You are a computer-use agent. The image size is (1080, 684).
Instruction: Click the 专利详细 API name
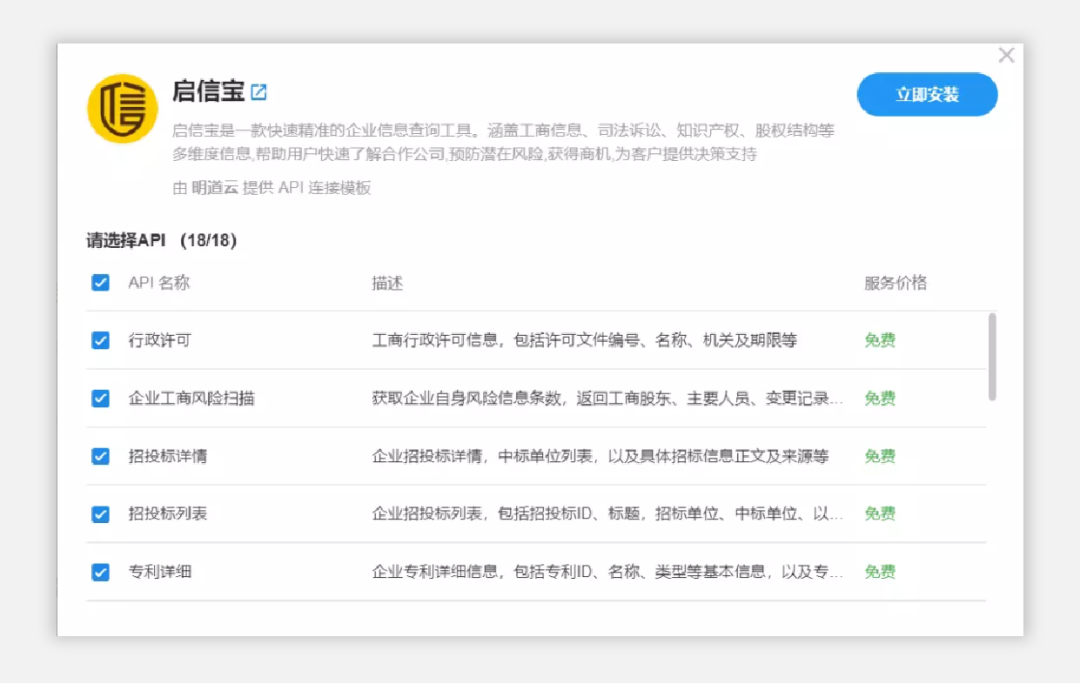click(x=159, y=572)
